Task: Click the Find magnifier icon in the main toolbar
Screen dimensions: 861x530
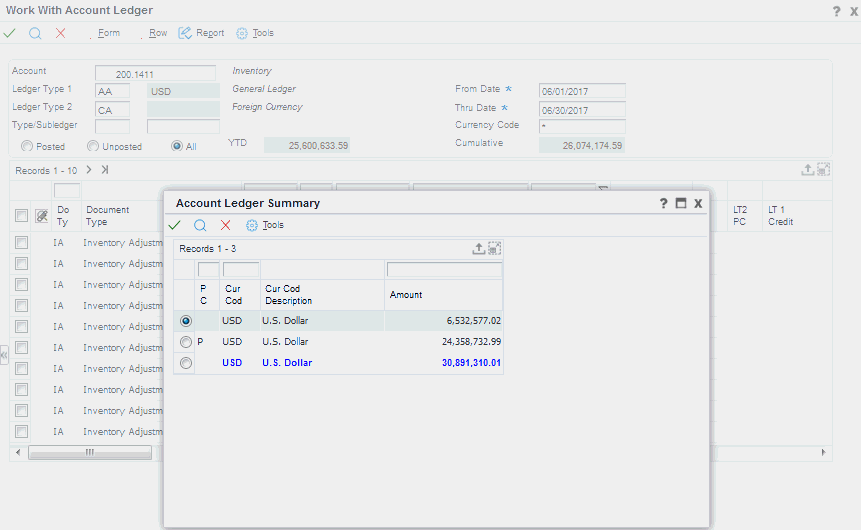Action: point(35,33)
